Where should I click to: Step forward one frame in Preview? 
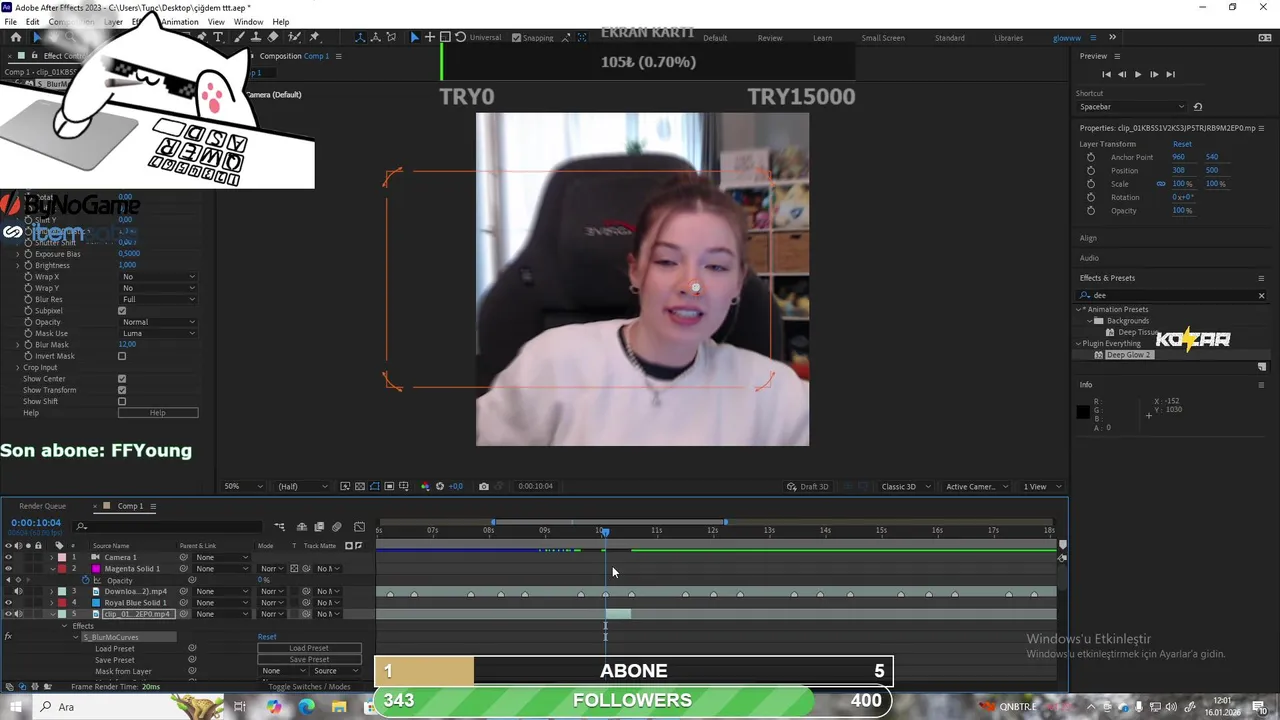(1154, 74)
